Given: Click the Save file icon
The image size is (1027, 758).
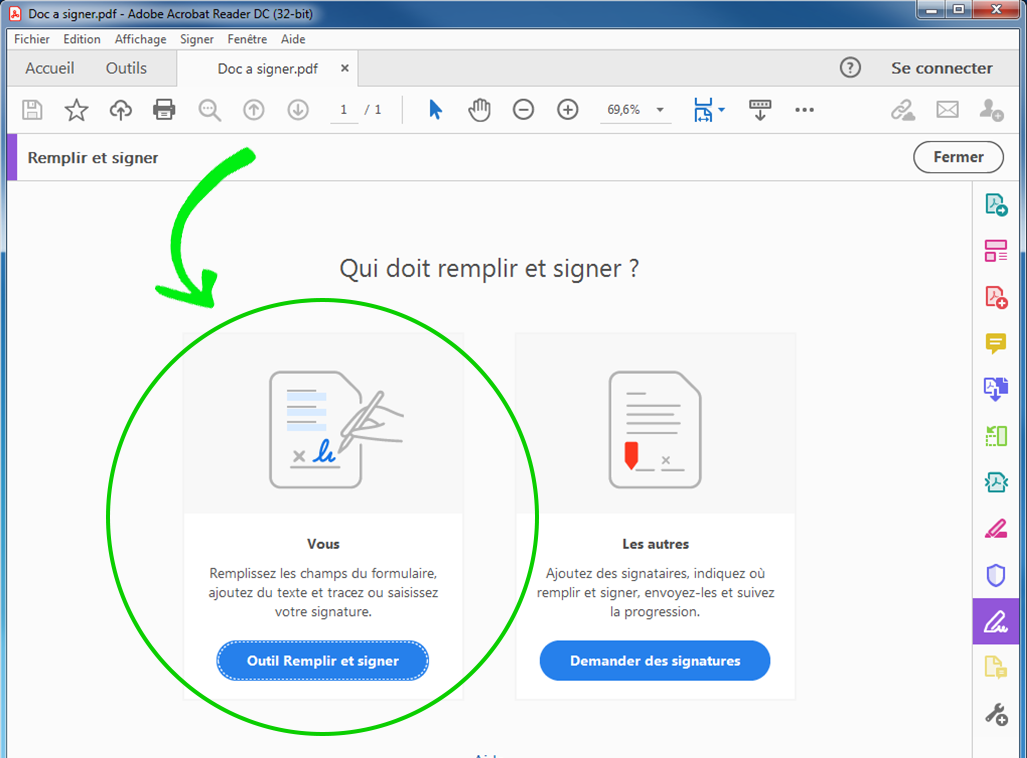Looking at the screenshot, I should (x=32, y=109).
